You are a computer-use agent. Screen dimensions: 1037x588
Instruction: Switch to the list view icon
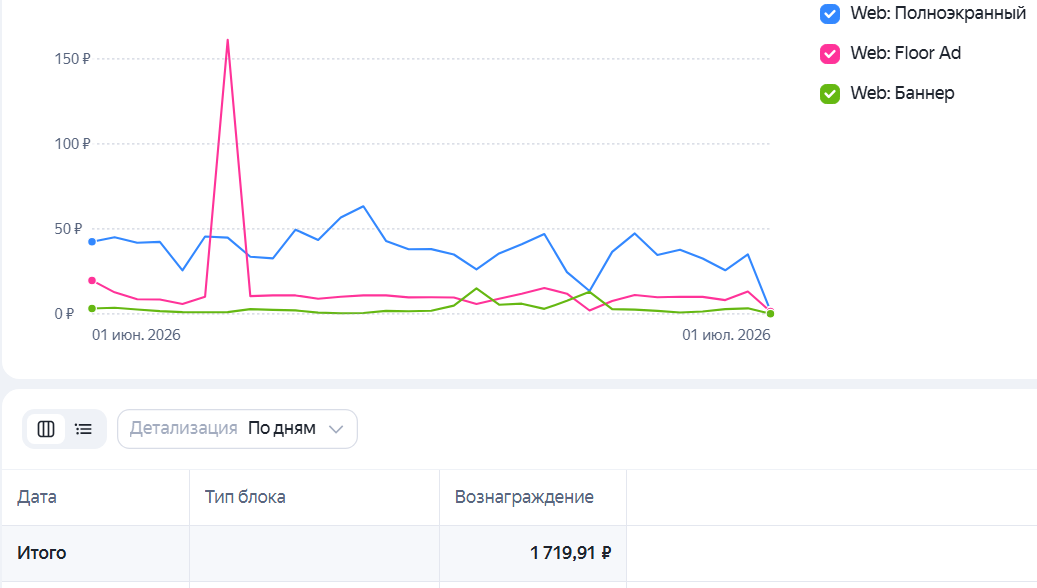click(x=83, y=429)
